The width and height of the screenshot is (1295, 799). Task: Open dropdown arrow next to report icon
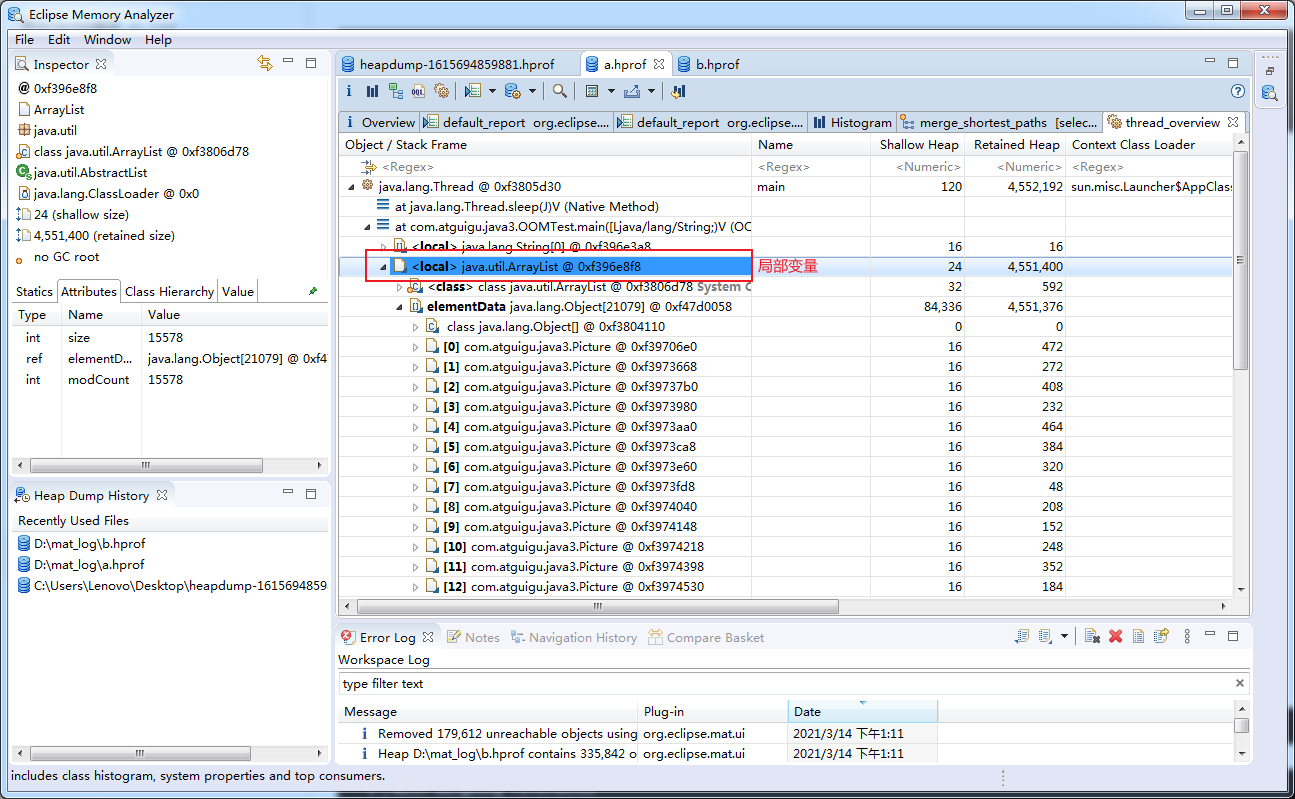[x=492, y=91]
